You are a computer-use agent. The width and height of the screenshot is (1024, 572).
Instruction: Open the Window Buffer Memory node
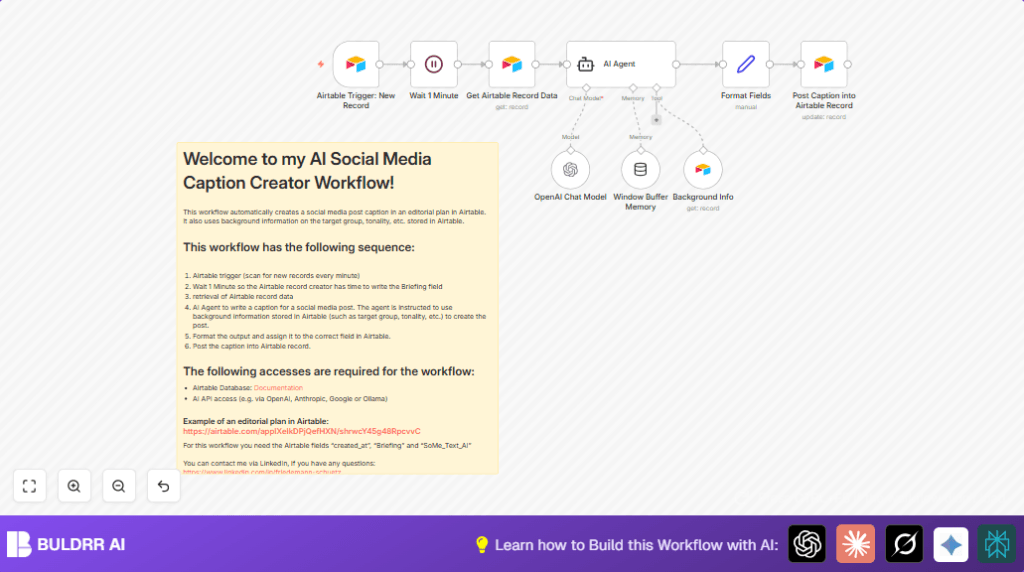coord(640,170)
